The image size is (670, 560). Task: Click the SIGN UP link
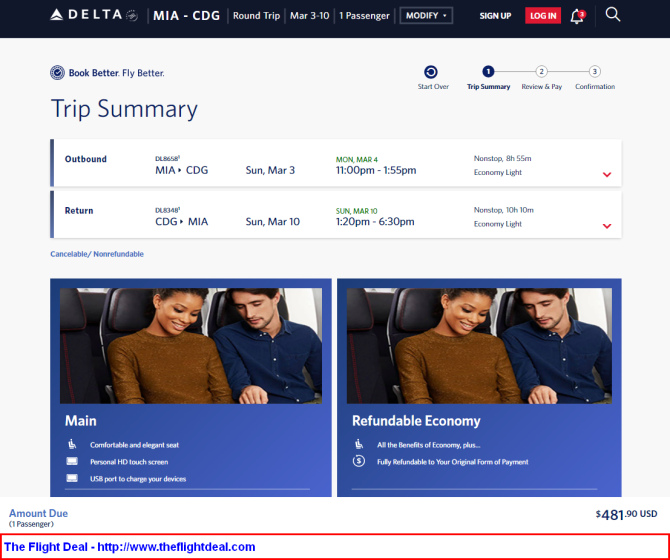[x=495, y=16]
